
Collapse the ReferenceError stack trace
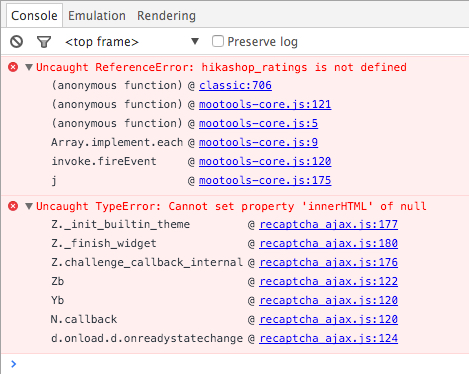pyautogui.click(x=29, y=68)
